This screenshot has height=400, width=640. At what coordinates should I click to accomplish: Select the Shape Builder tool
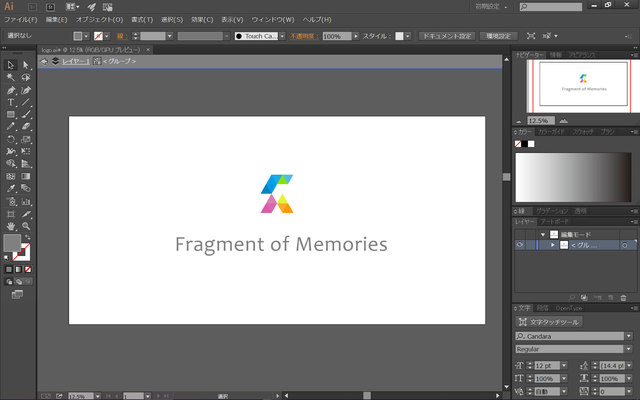tap(11, 164)
